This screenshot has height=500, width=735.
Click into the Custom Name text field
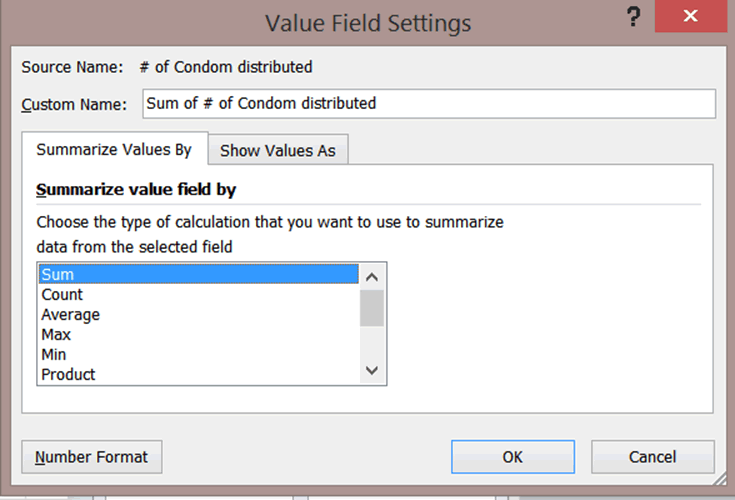429,104
